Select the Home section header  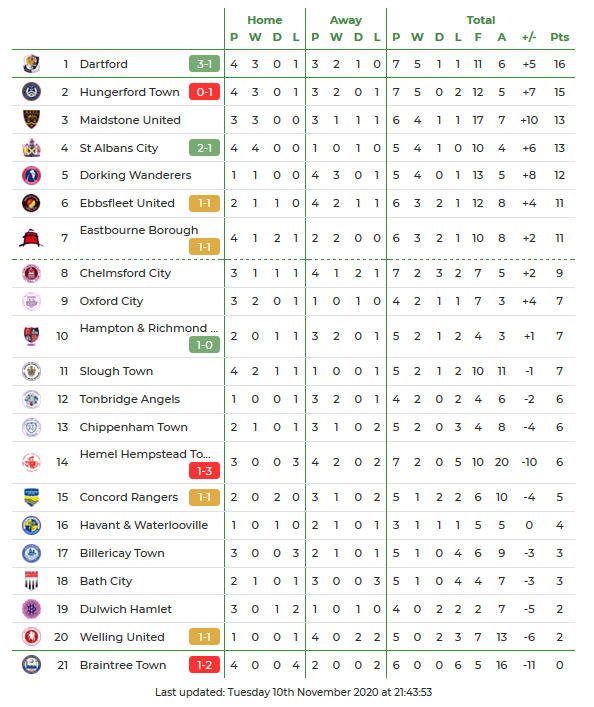pos(265,20)
